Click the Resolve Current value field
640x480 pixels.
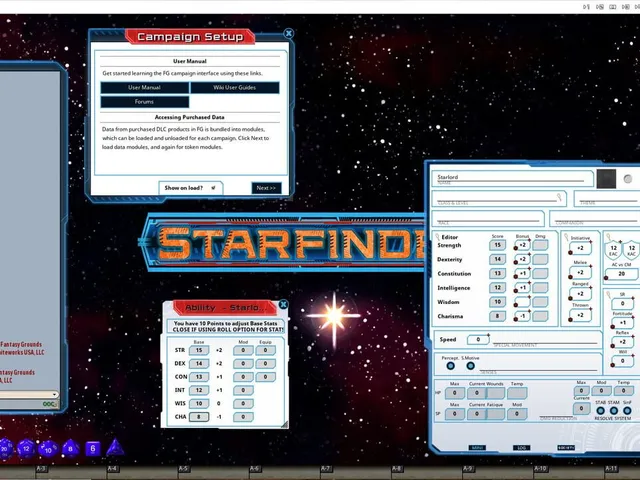[581, 408]
